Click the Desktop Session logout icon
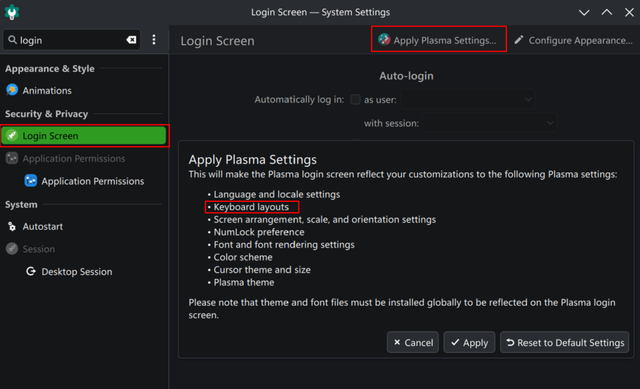Viewport: 640px width, 389px height. point(31,271)
